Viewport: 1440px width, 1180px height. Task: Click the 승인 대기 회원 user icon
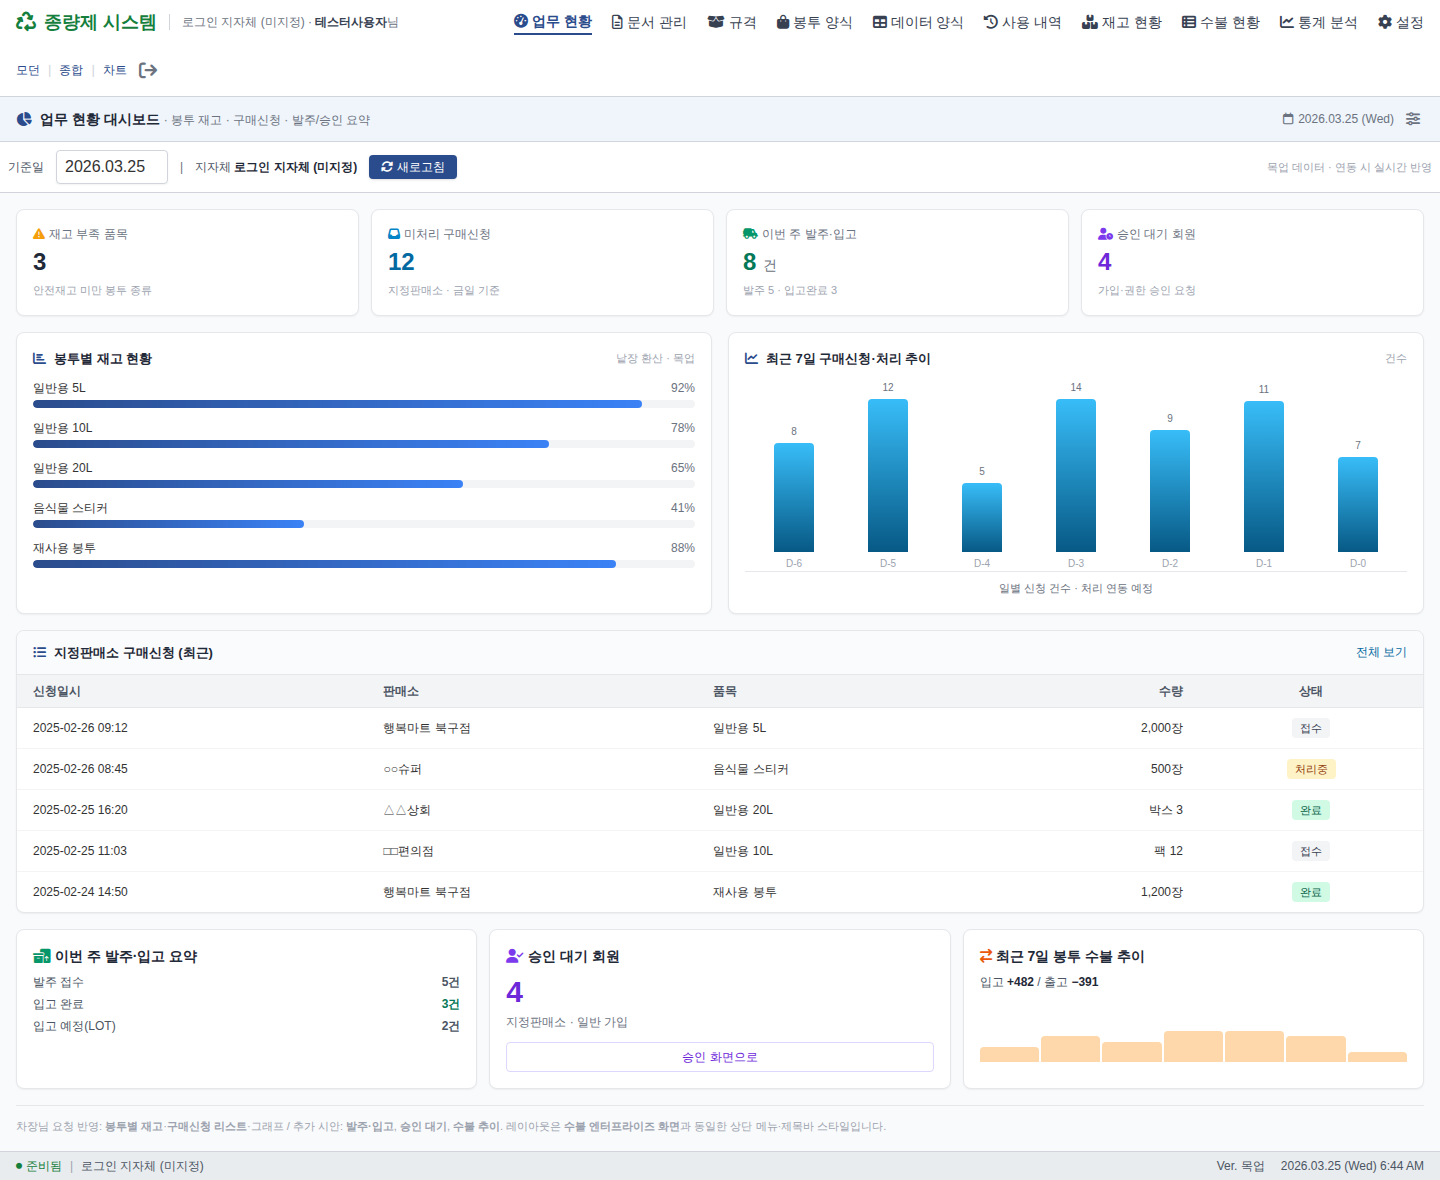[1105, 234]
